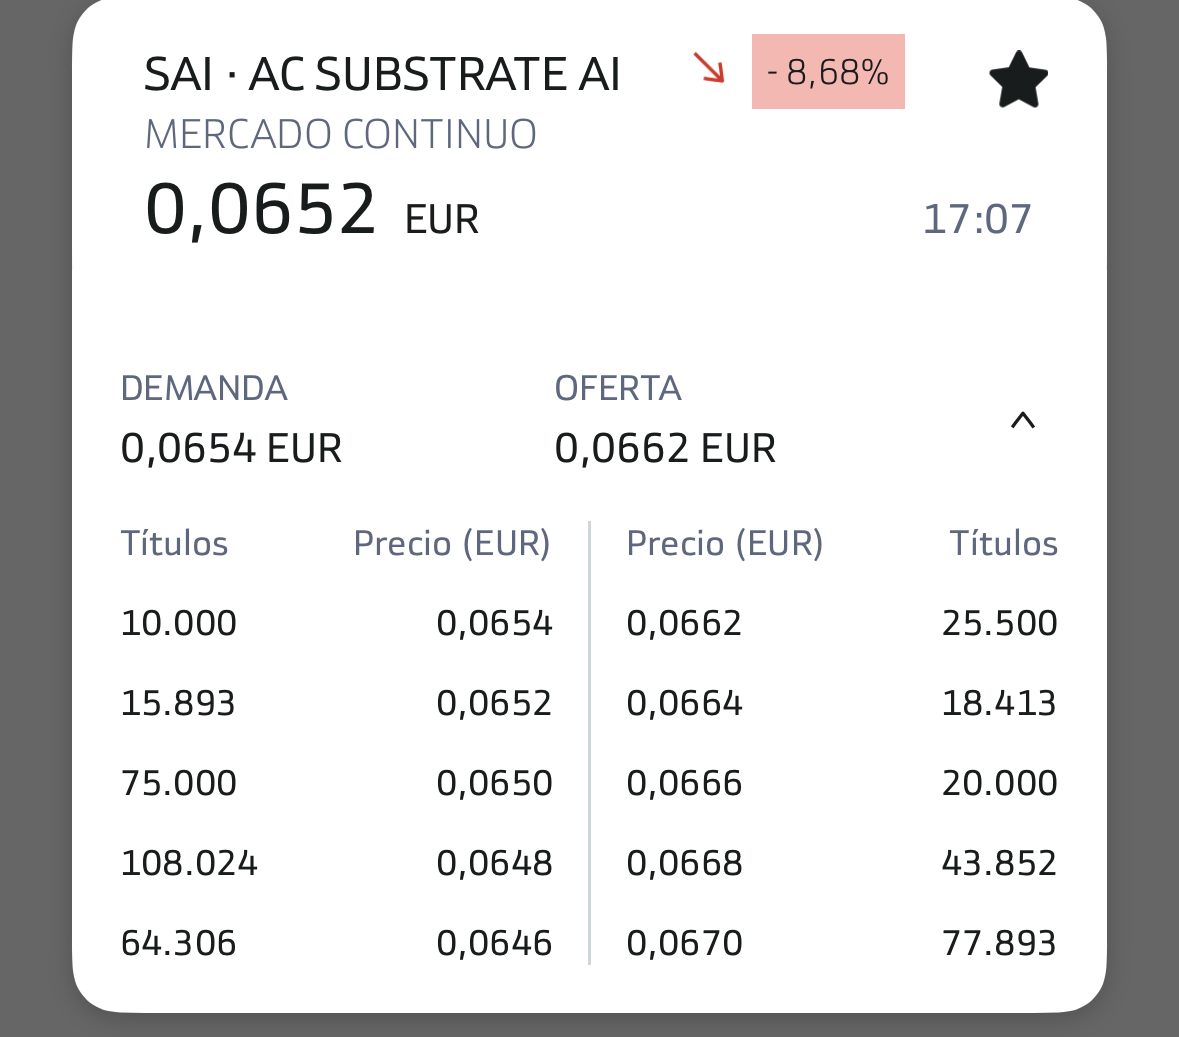
Task: Click the bid price 0,0652 row
Action: [494, 703]
